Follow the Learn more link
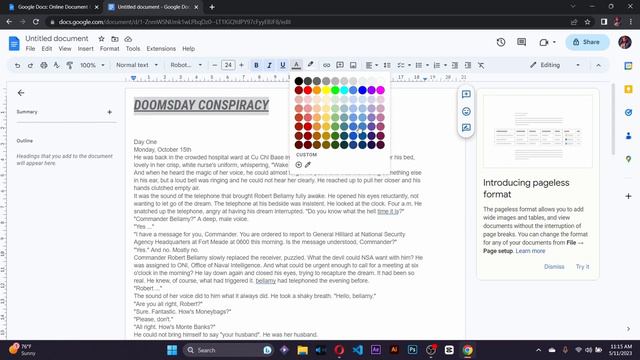Image resolution: width=640 pixels, height=360 pixels. pyautogui.click(x=530, y=251)
